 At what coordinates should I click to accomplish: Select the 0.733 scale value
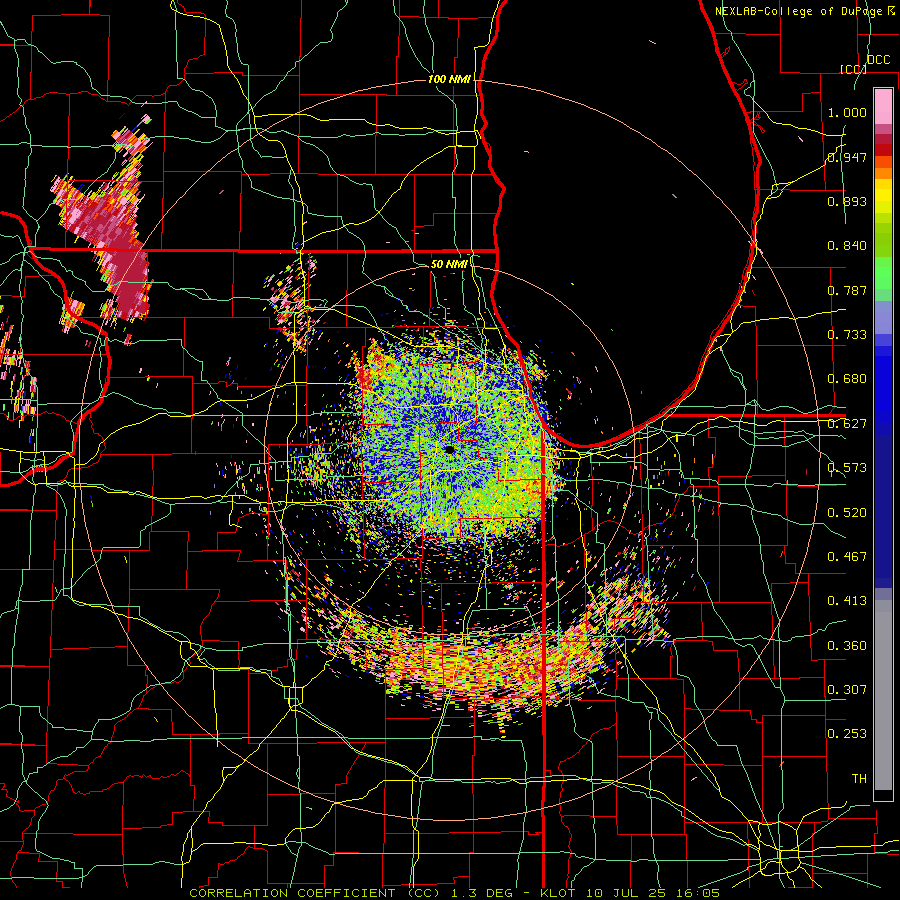[x=847, y=335]
